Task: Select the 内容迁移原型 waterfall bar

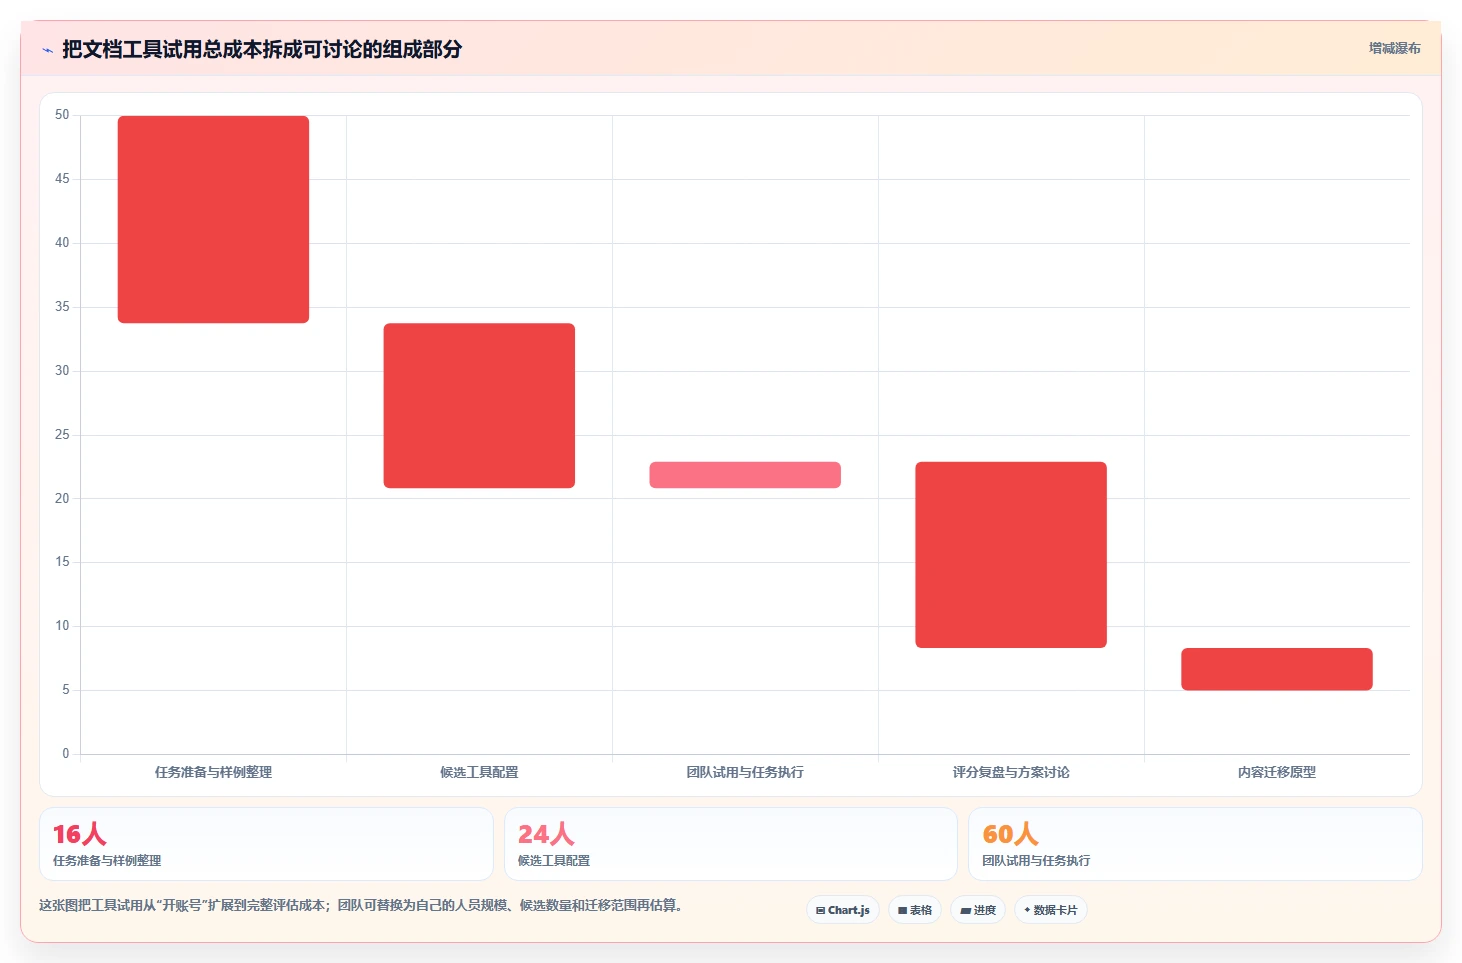Action: (1277, 669)
